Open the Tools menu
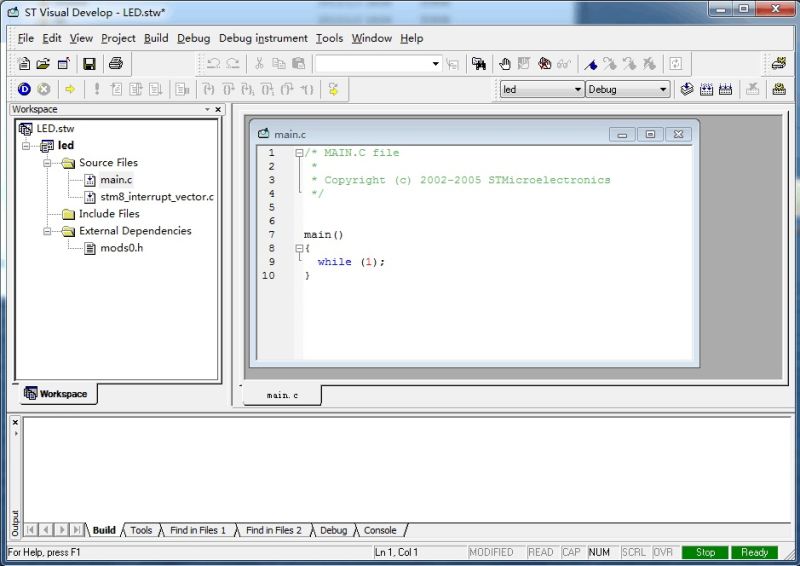Screen dimensions: 800x566 click(x=329, y=38)
